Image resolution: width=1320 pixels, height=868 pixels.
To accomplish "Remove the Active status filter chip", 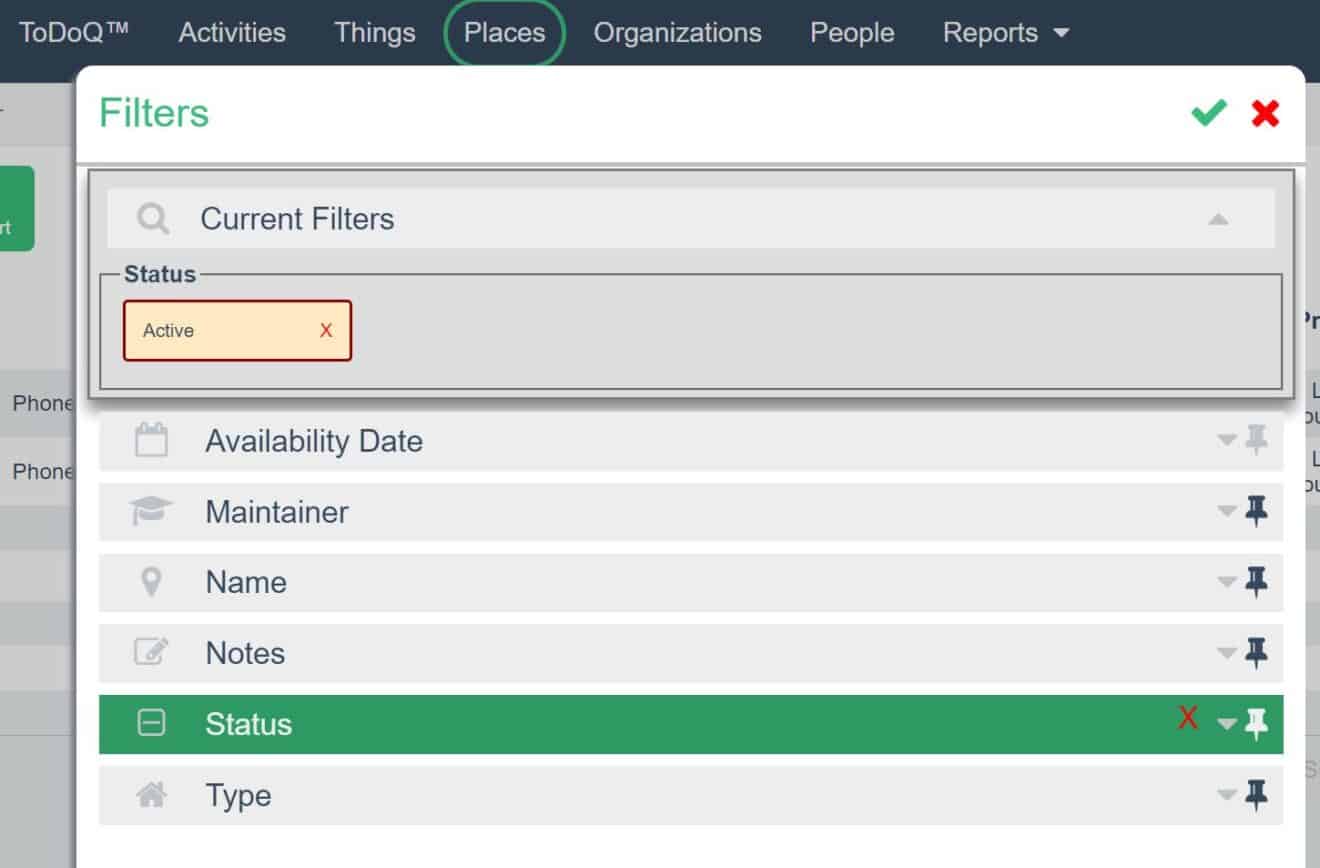I will (326, 330).
